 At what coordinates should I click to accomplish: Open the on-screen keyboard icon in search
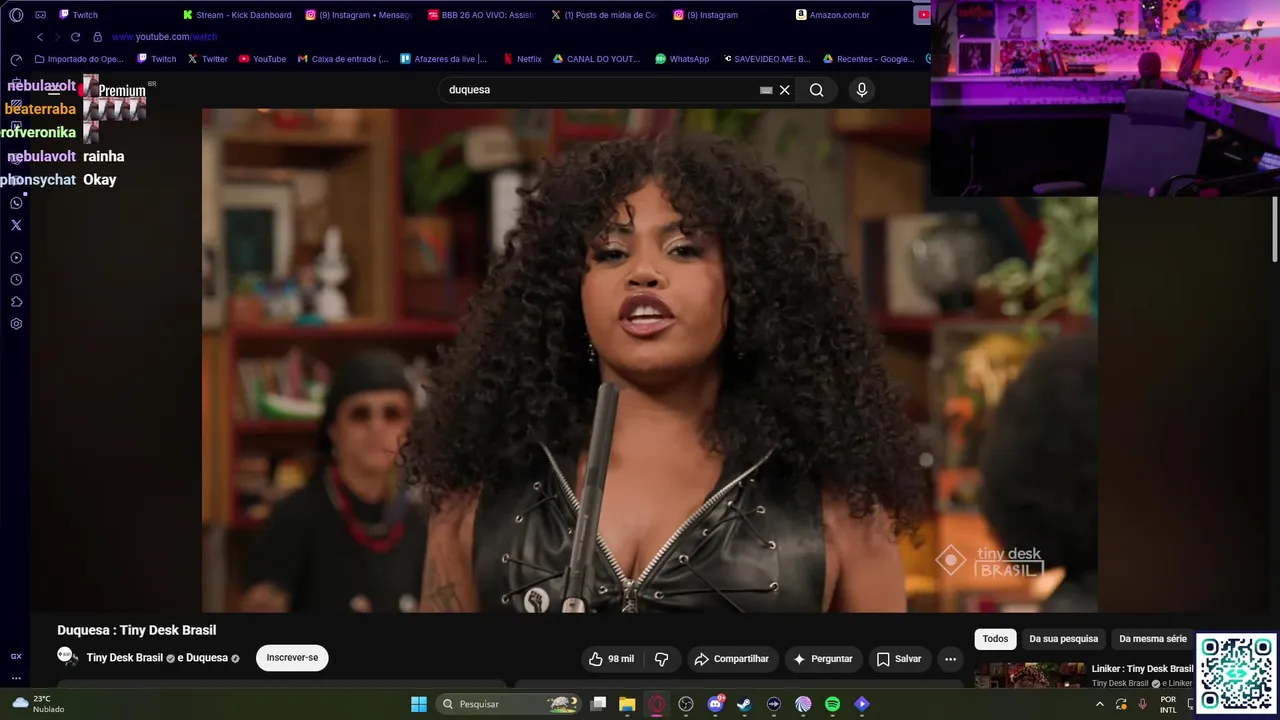pos(766,90)
